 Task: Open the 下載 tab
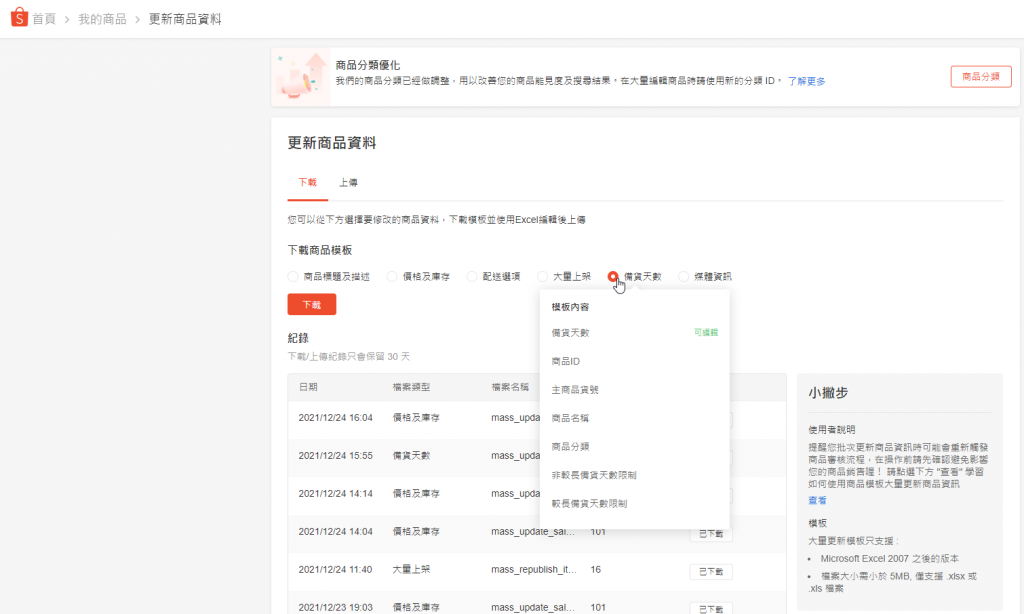[307, 183]
